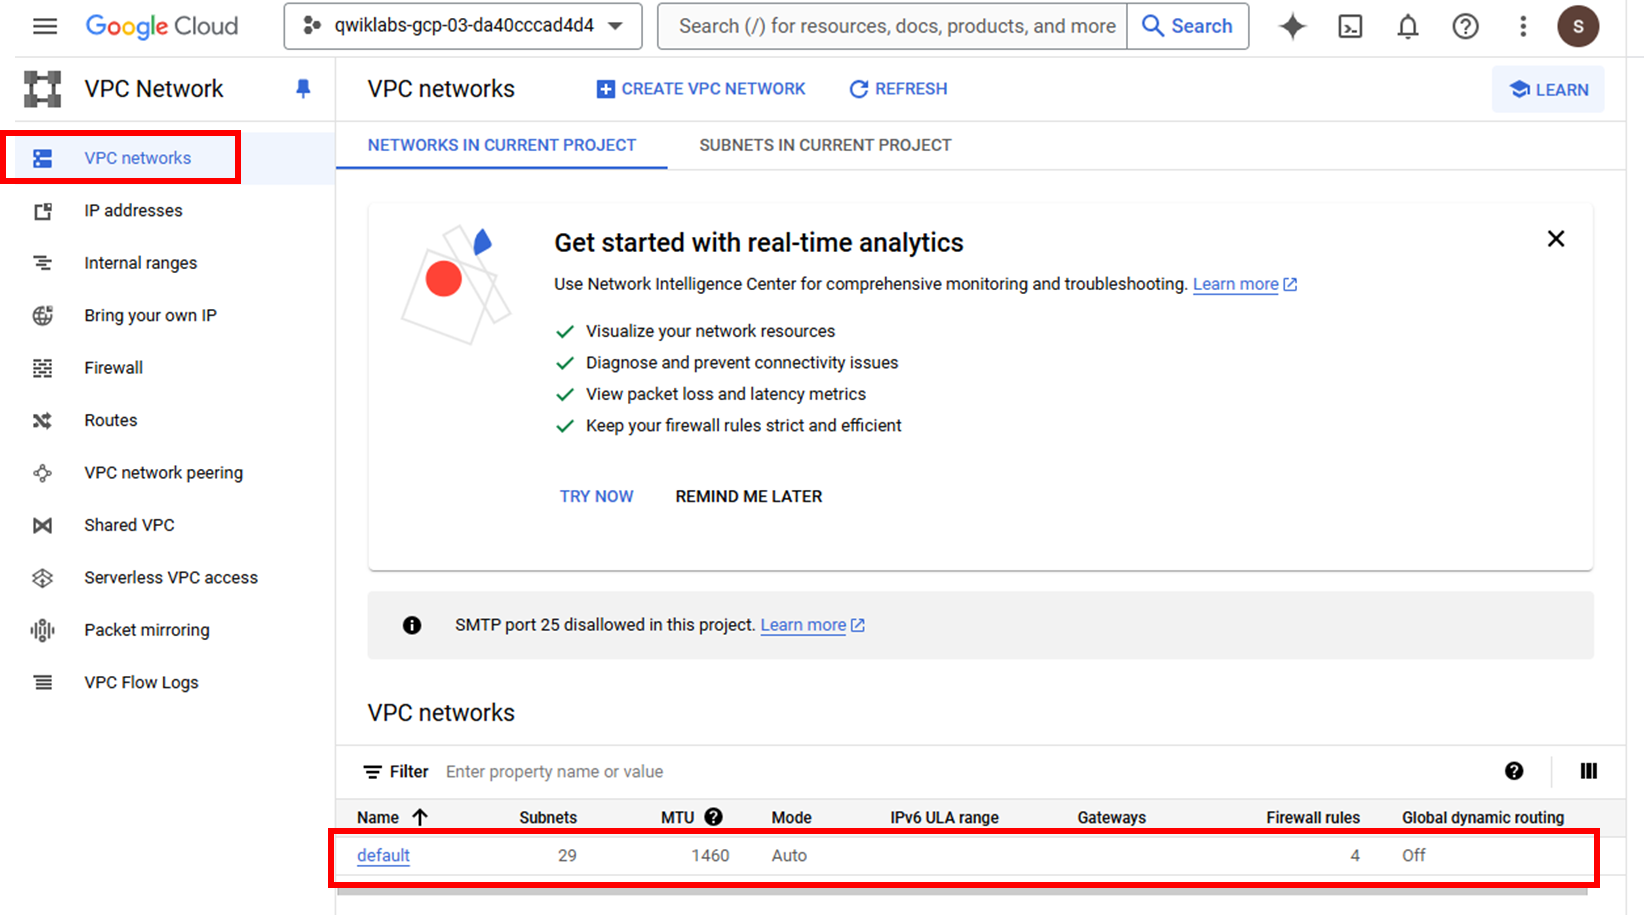
Task: Open the qwiklabs project selector dropdown
Action: [463, 26]
